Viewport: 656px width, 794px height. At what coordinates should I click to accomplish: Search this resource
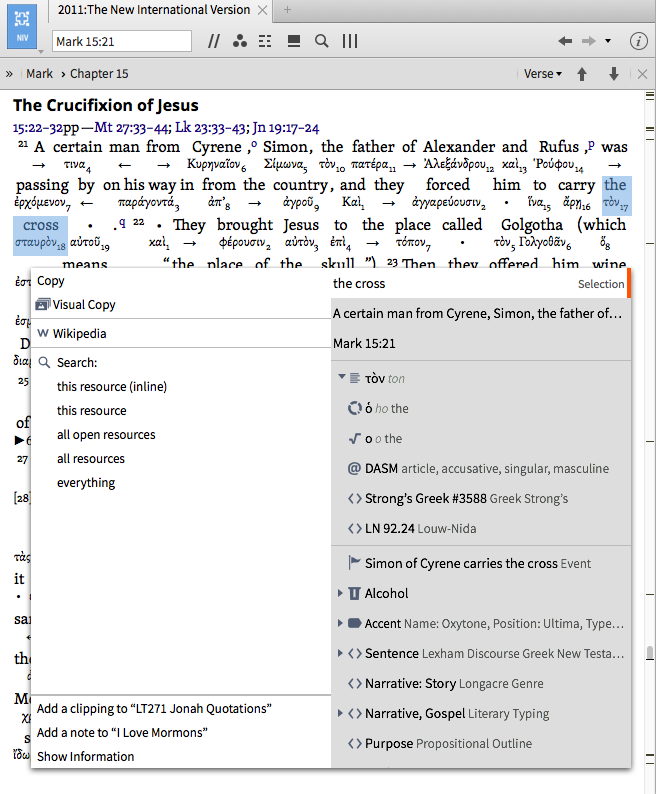[x=92, y=411]
